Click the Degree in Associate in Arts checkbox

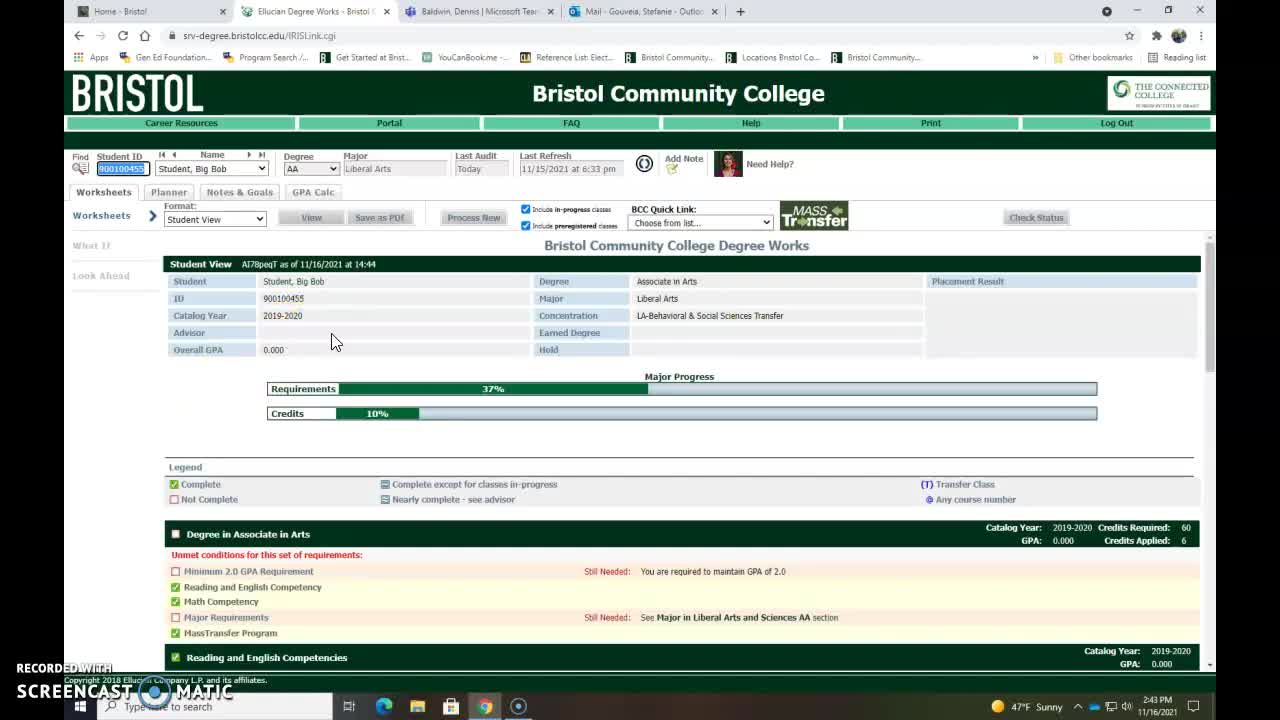pos(176,534)
